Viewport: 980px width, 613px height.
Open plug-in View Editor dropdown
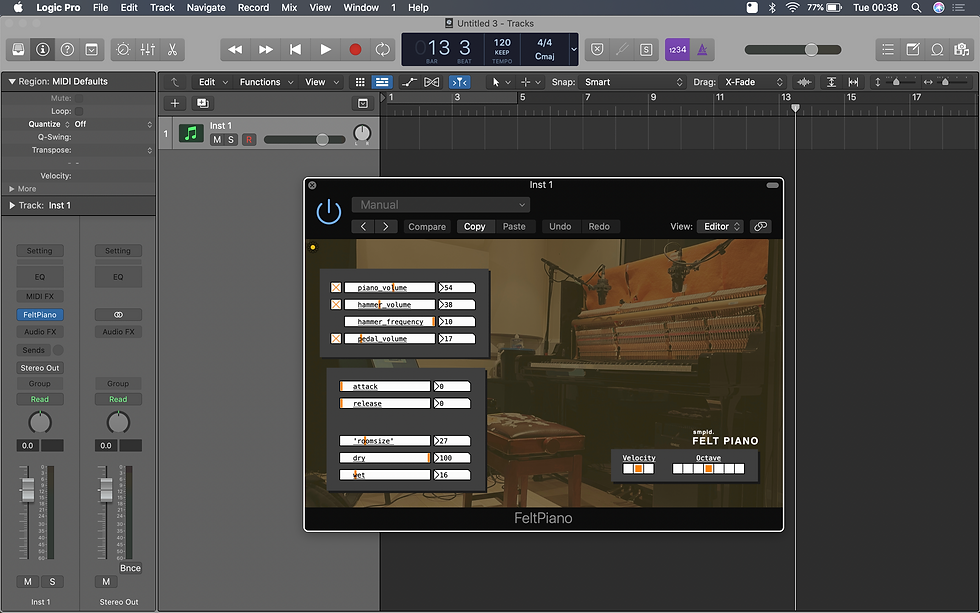coord(720,226)
